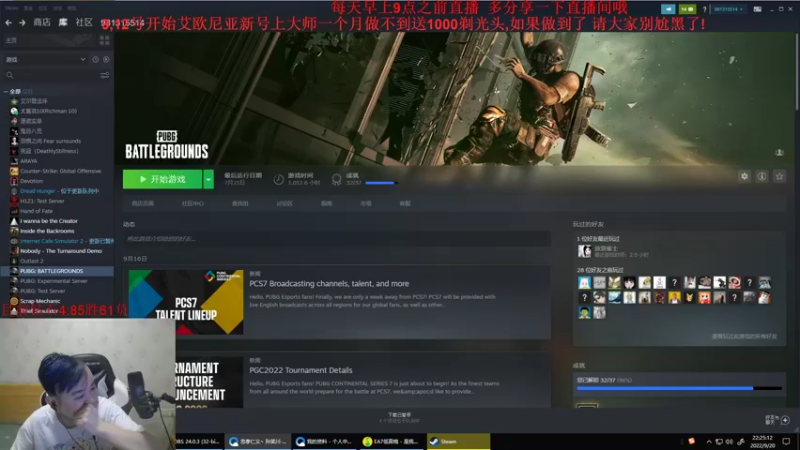Open the question mark help icon
The height and width of the screenshot is (450, 800).
[x=705, y=9]
